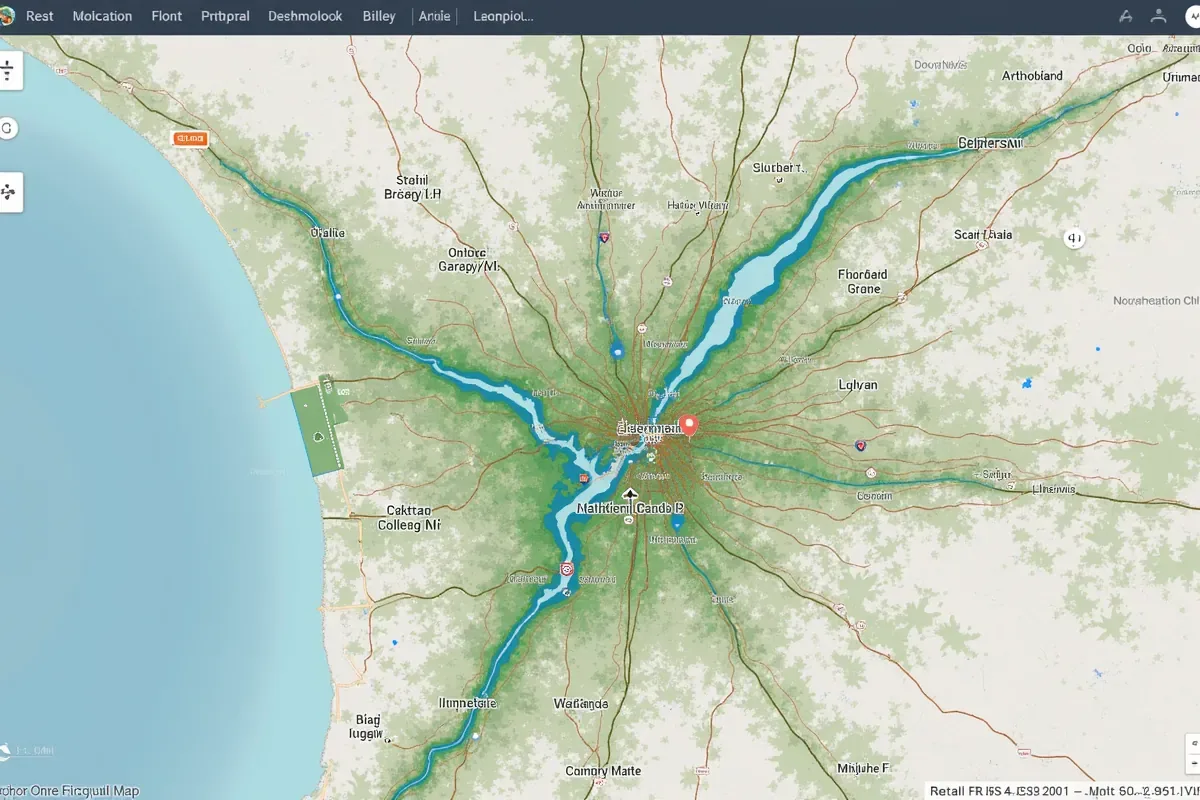Viewport: 1200px width, 800px height.
Task: Select the red location pin marker
Action: [687, 426]
